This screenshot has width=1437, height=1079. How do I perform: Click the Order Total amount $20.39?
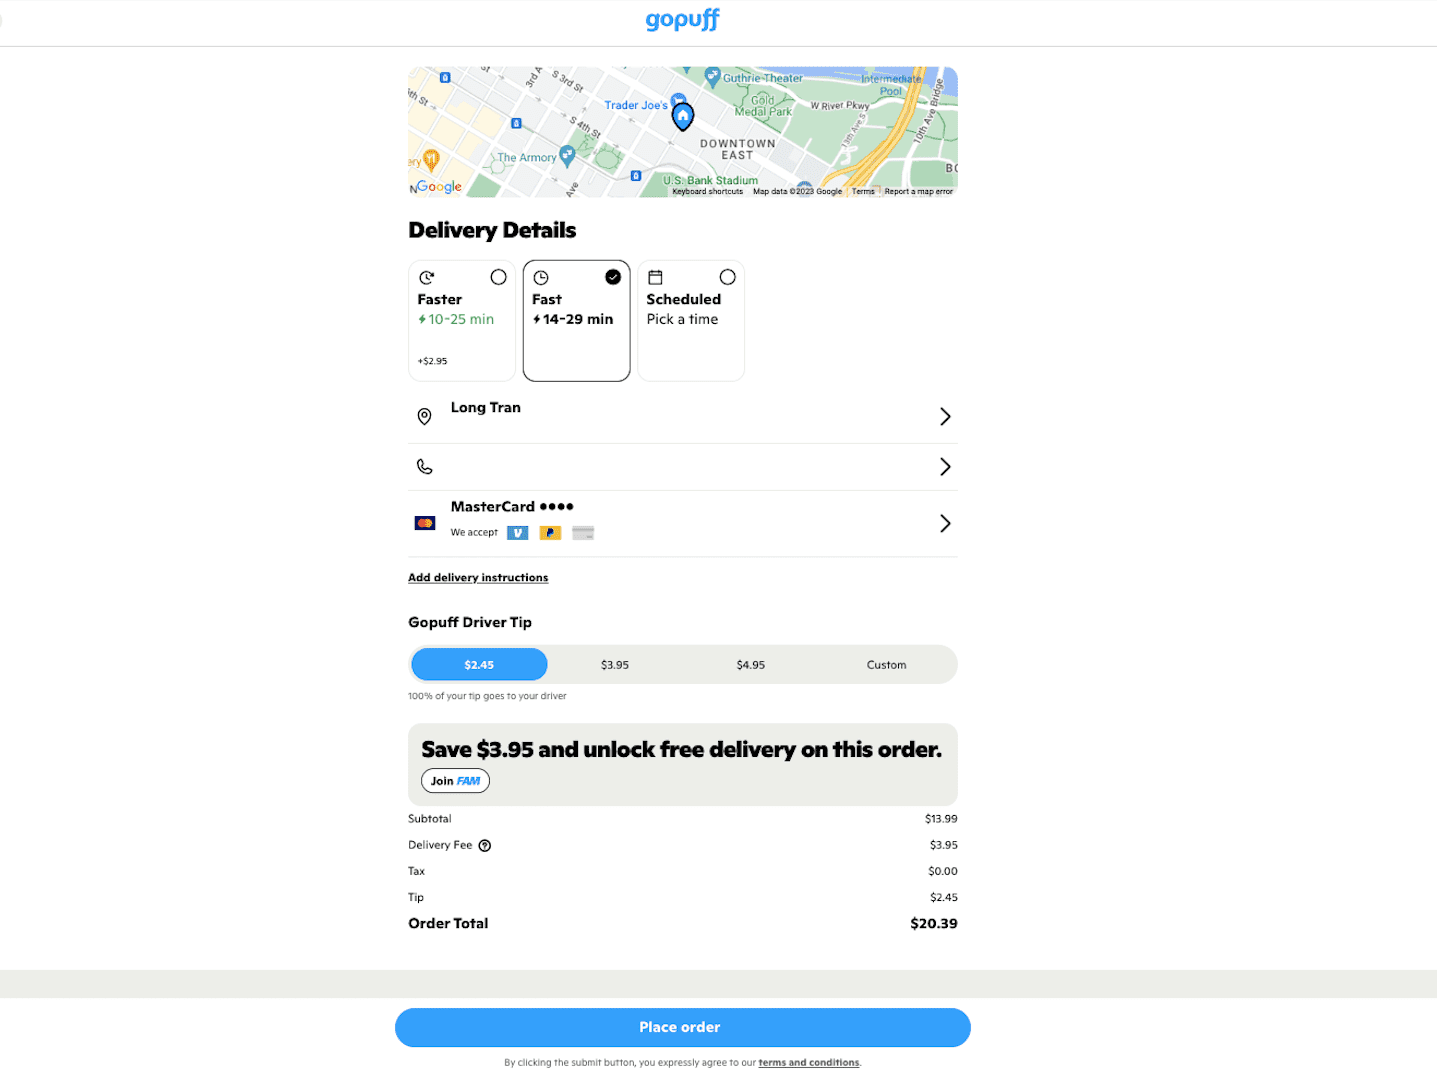933,923
